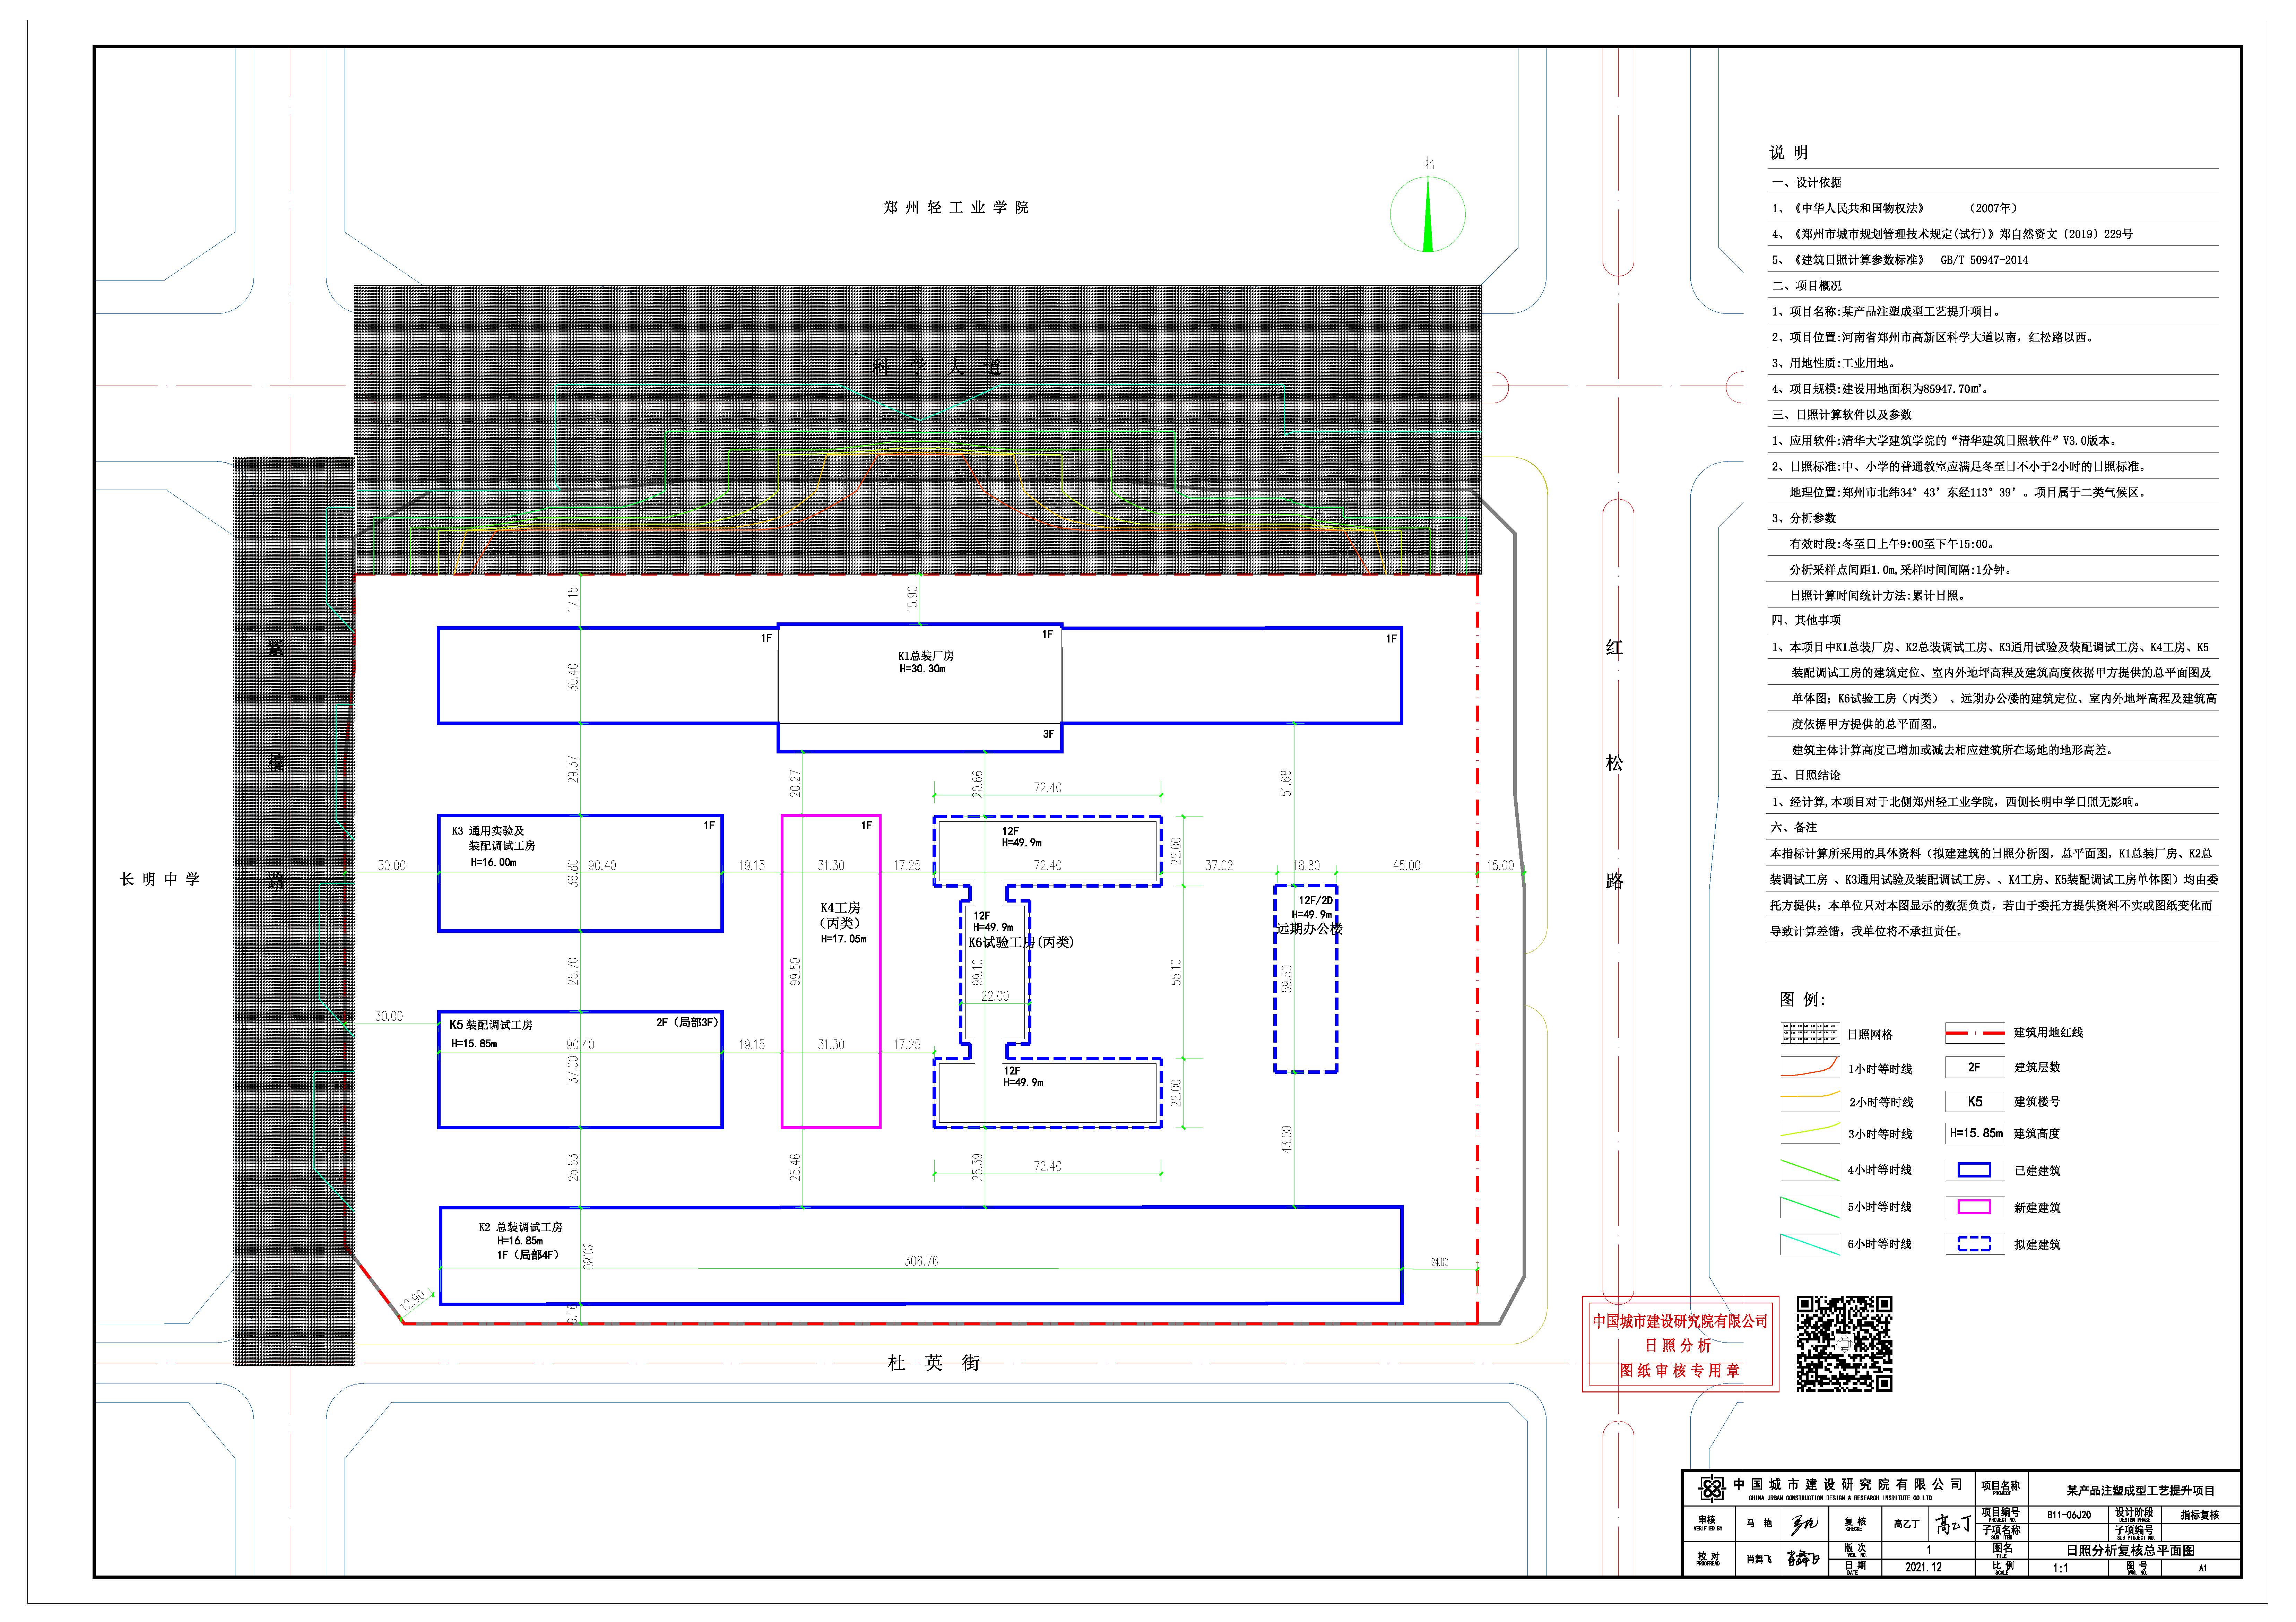Click the K6试验工房(丙类) label
Viewport: 2296px width, 1622px height.
[x=1021, y=942]
